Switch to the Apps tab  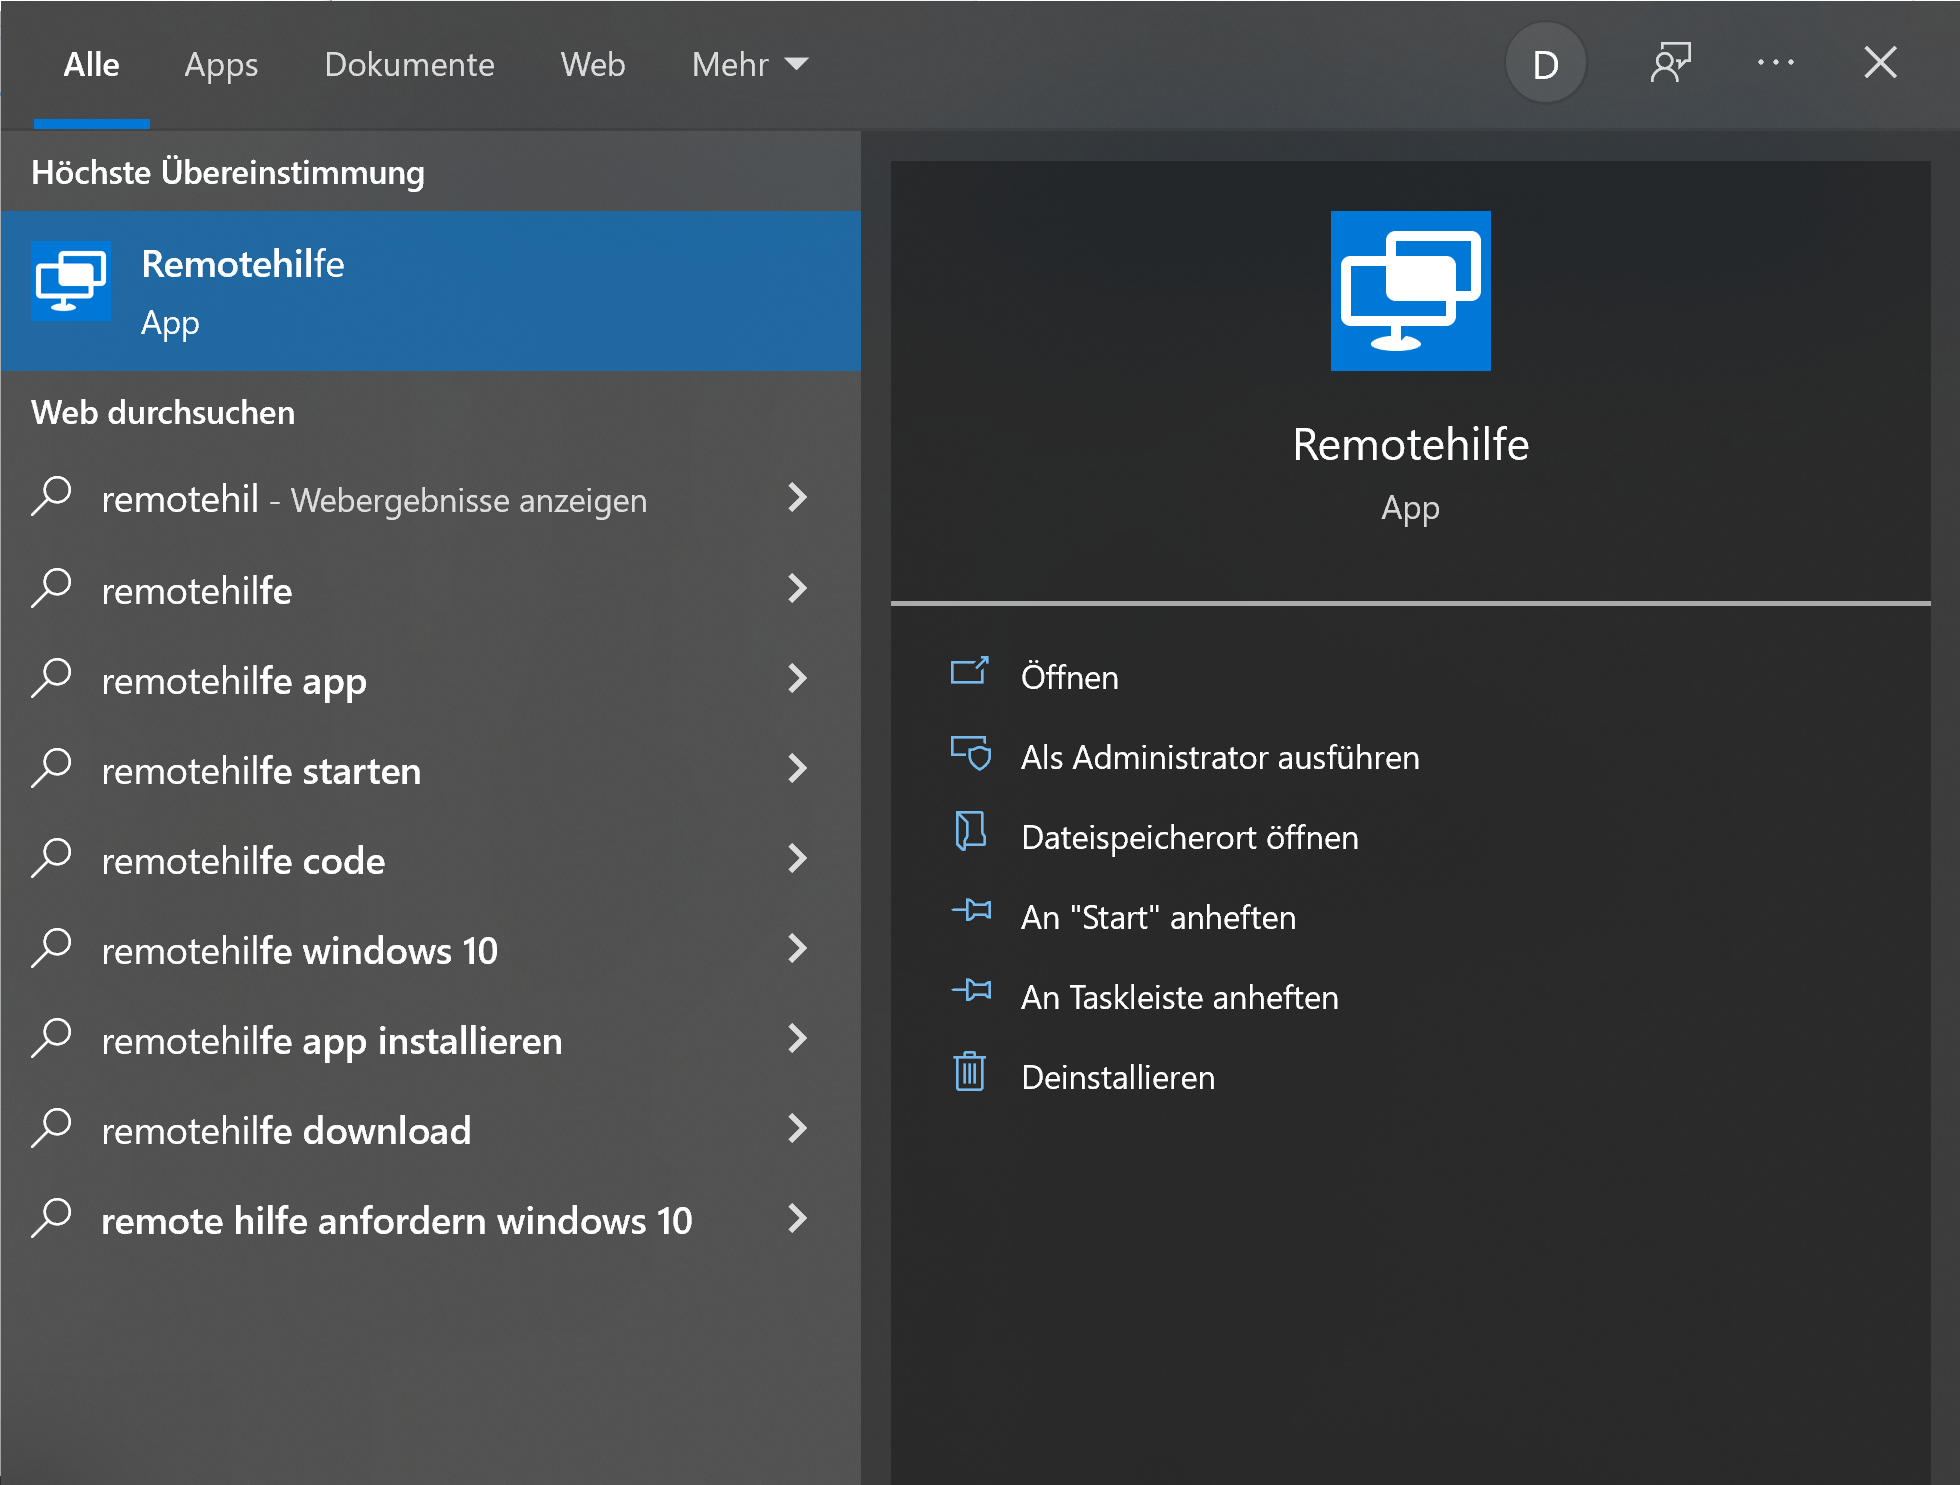(221, 65)
